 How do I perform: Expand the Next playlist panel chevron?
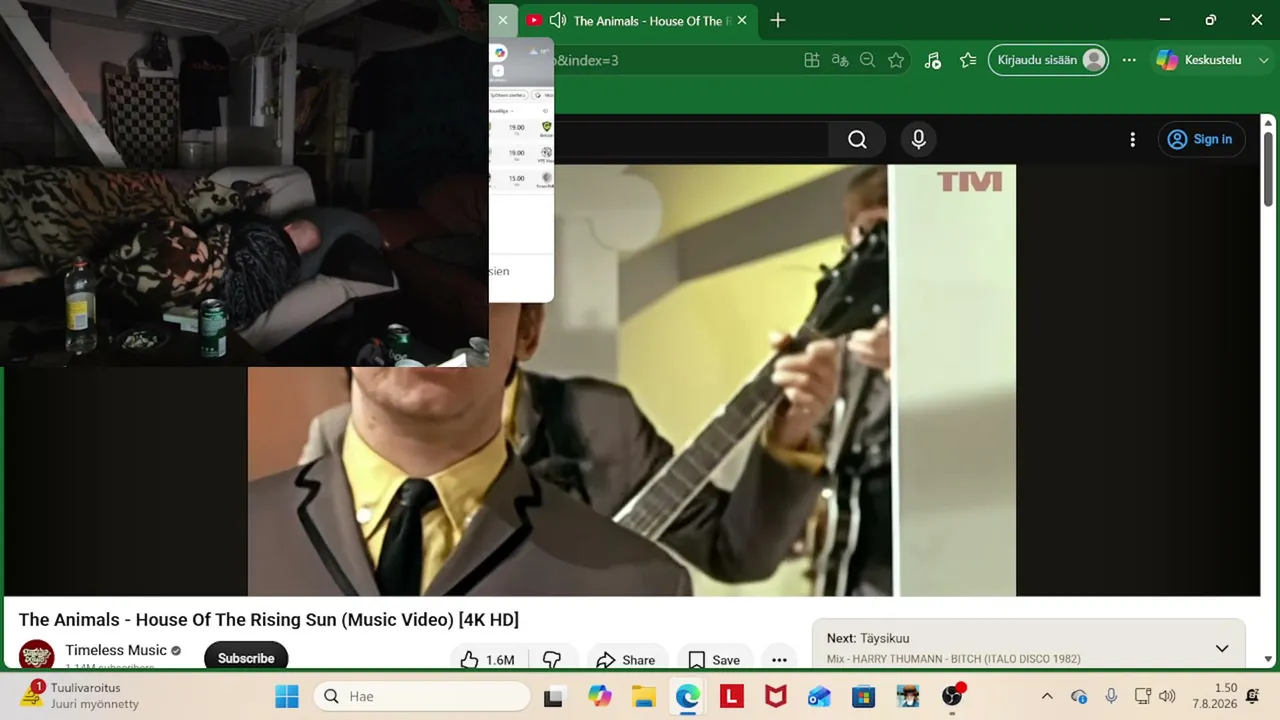[x=1222, y=648]
